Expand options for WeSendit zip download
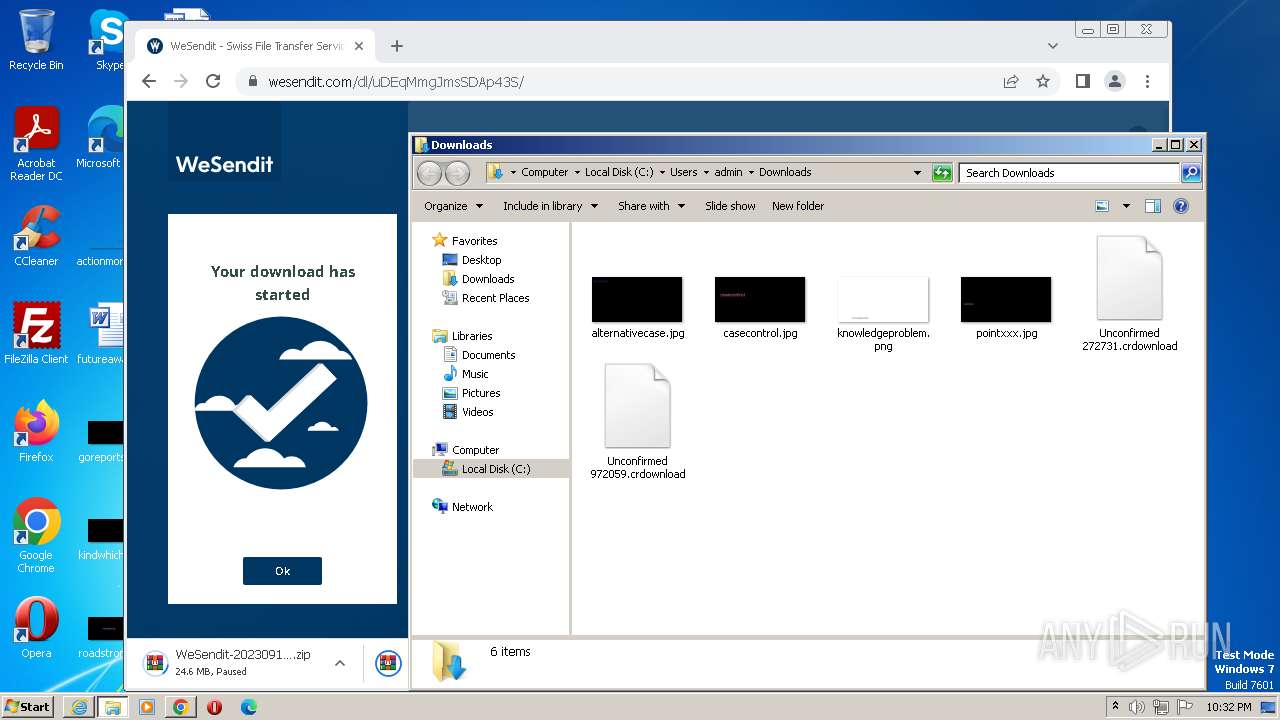Screen dimensions: 1280x720 click(340, 663)
